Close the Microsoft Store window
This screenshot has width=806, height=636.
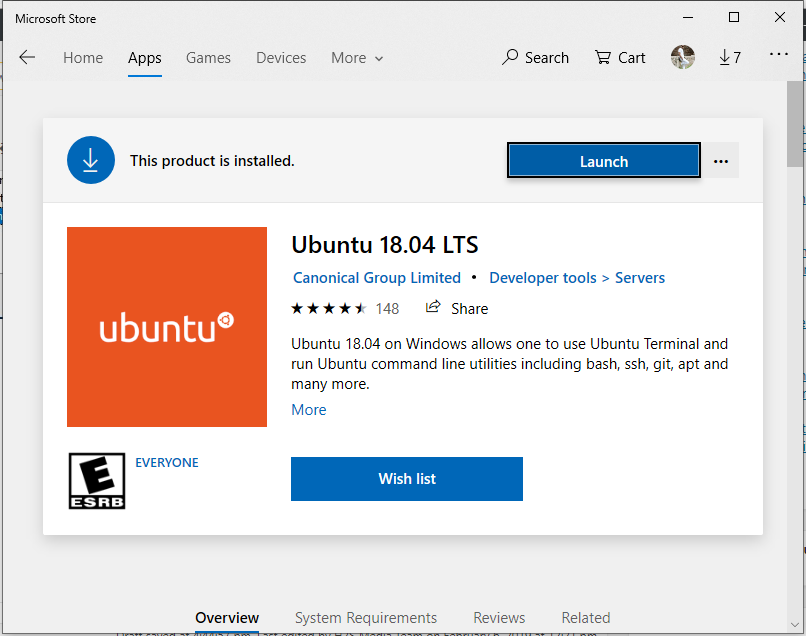click(779, 17)
